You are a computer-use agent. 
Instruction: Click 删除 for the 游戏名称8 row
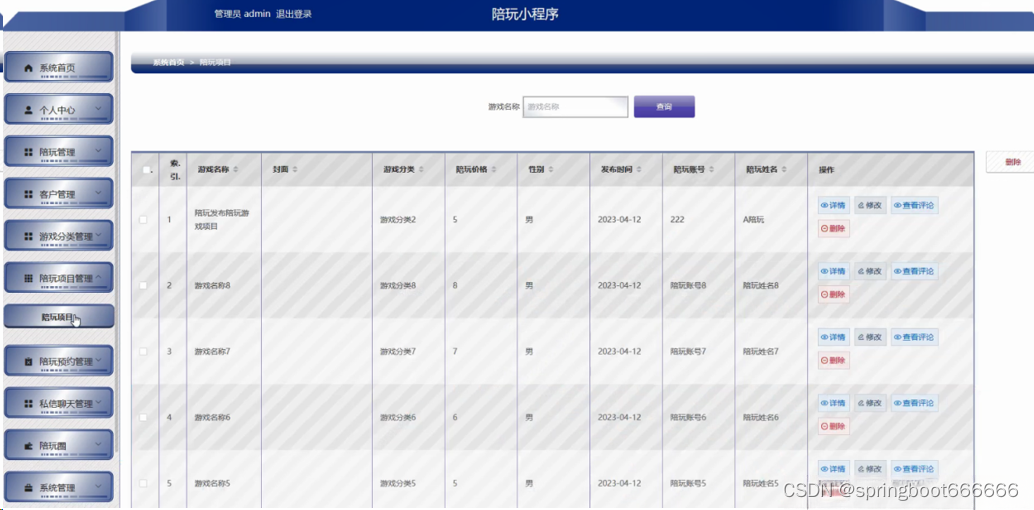[834, 295]
